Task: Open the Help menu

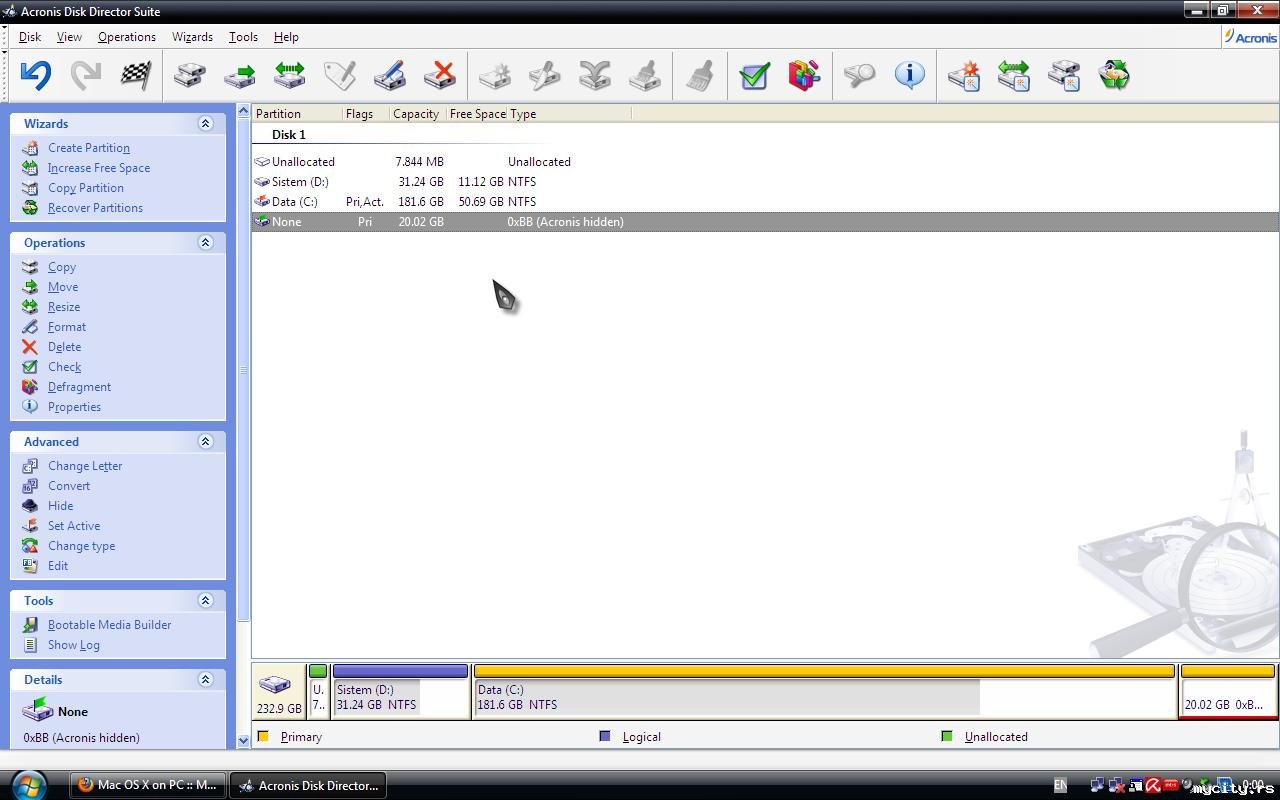Action: (x=286, y=37)
